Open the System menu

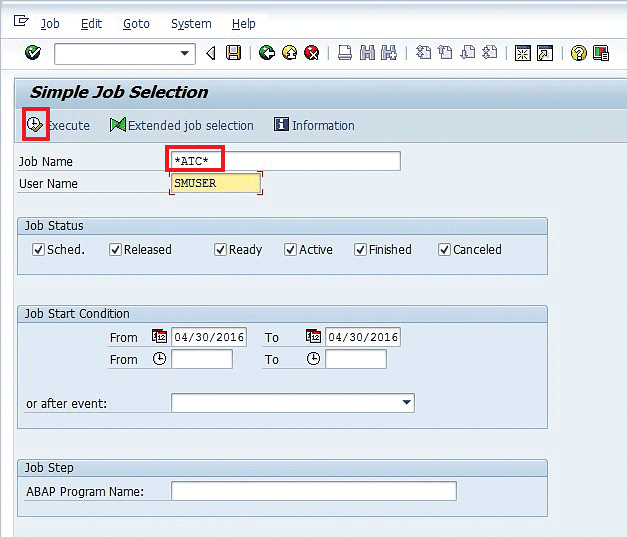pyautogui.click(x=191, y=23)
